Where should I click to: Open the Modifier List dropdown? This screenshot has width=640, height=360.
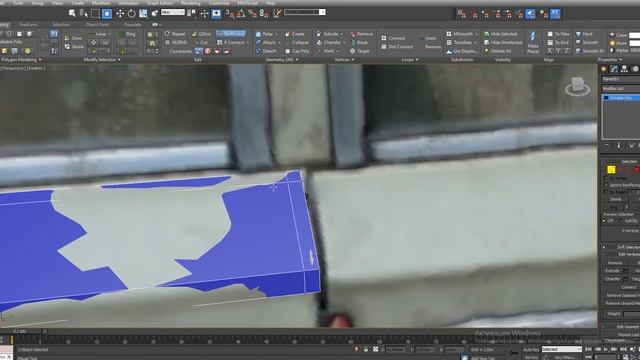(x=621, y=89)
